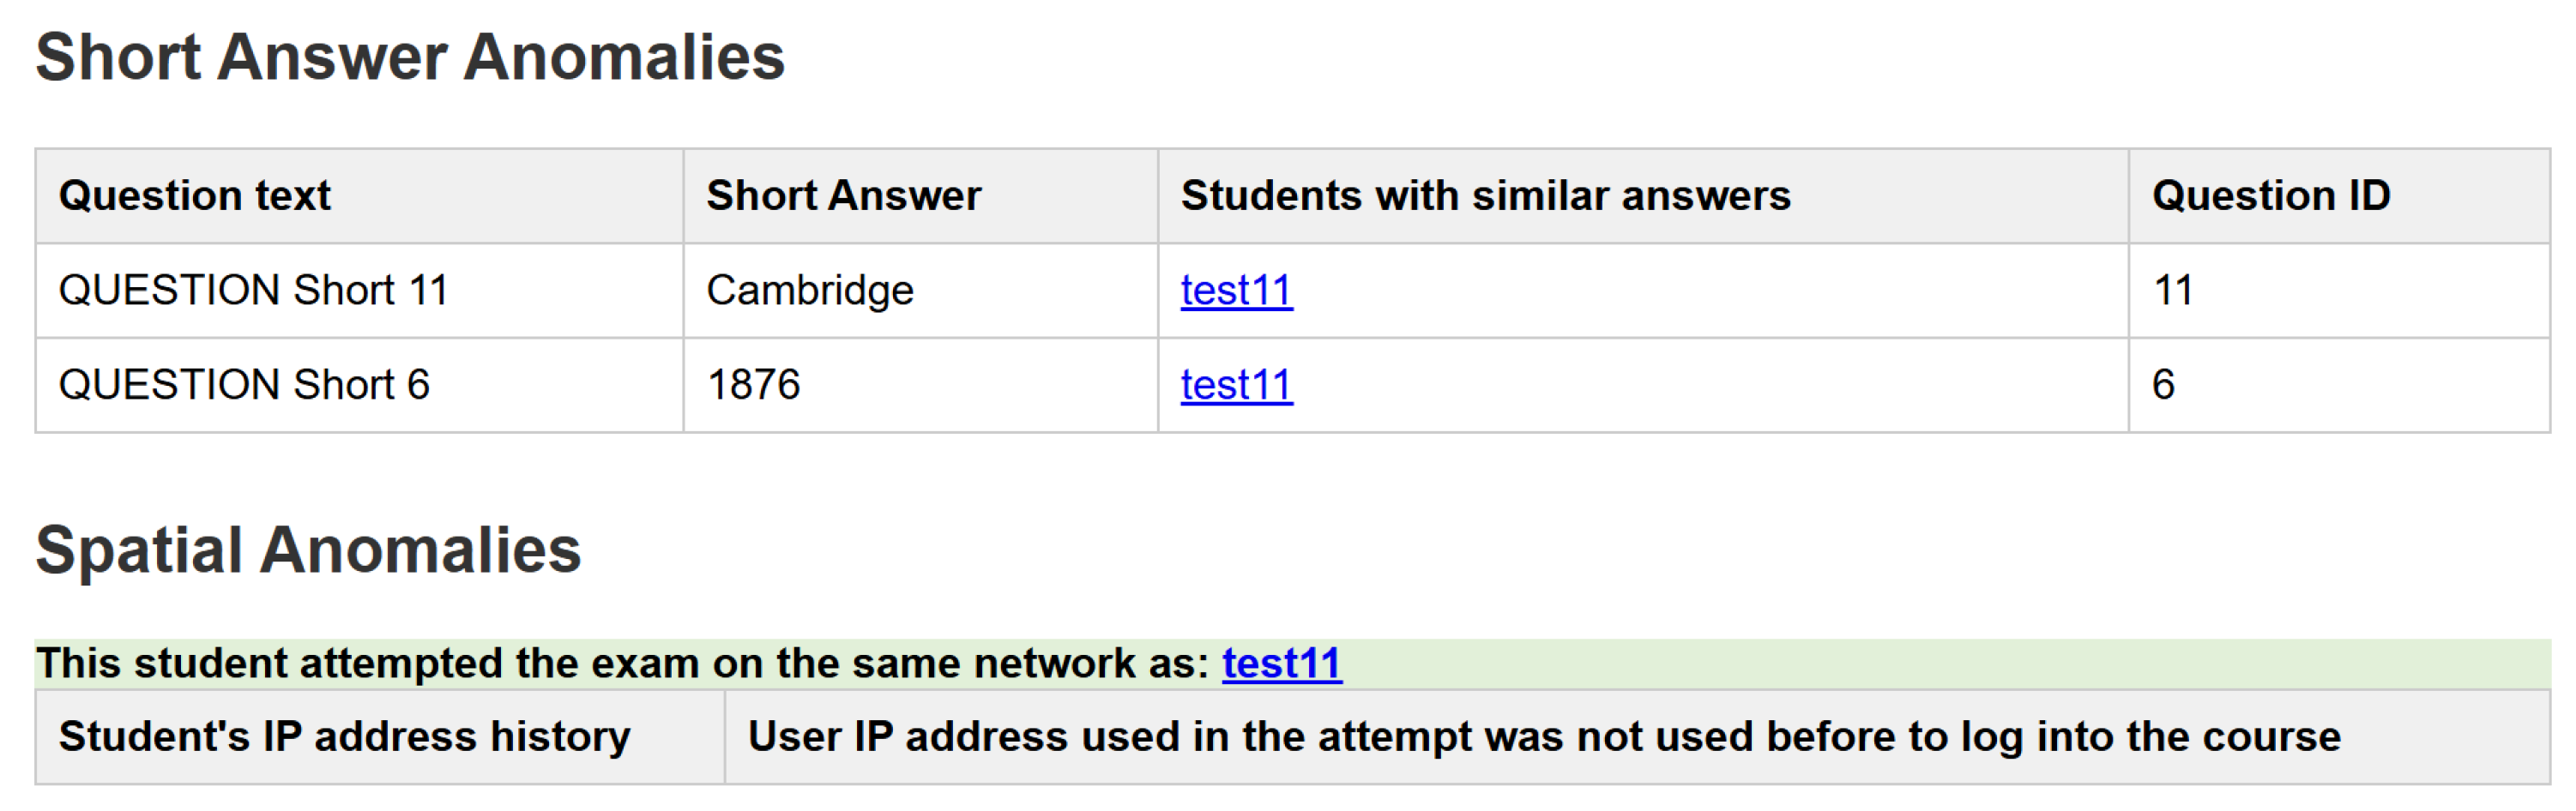
Task: Follow test11 link in same network notice
Action: [x=1281, y=664]
